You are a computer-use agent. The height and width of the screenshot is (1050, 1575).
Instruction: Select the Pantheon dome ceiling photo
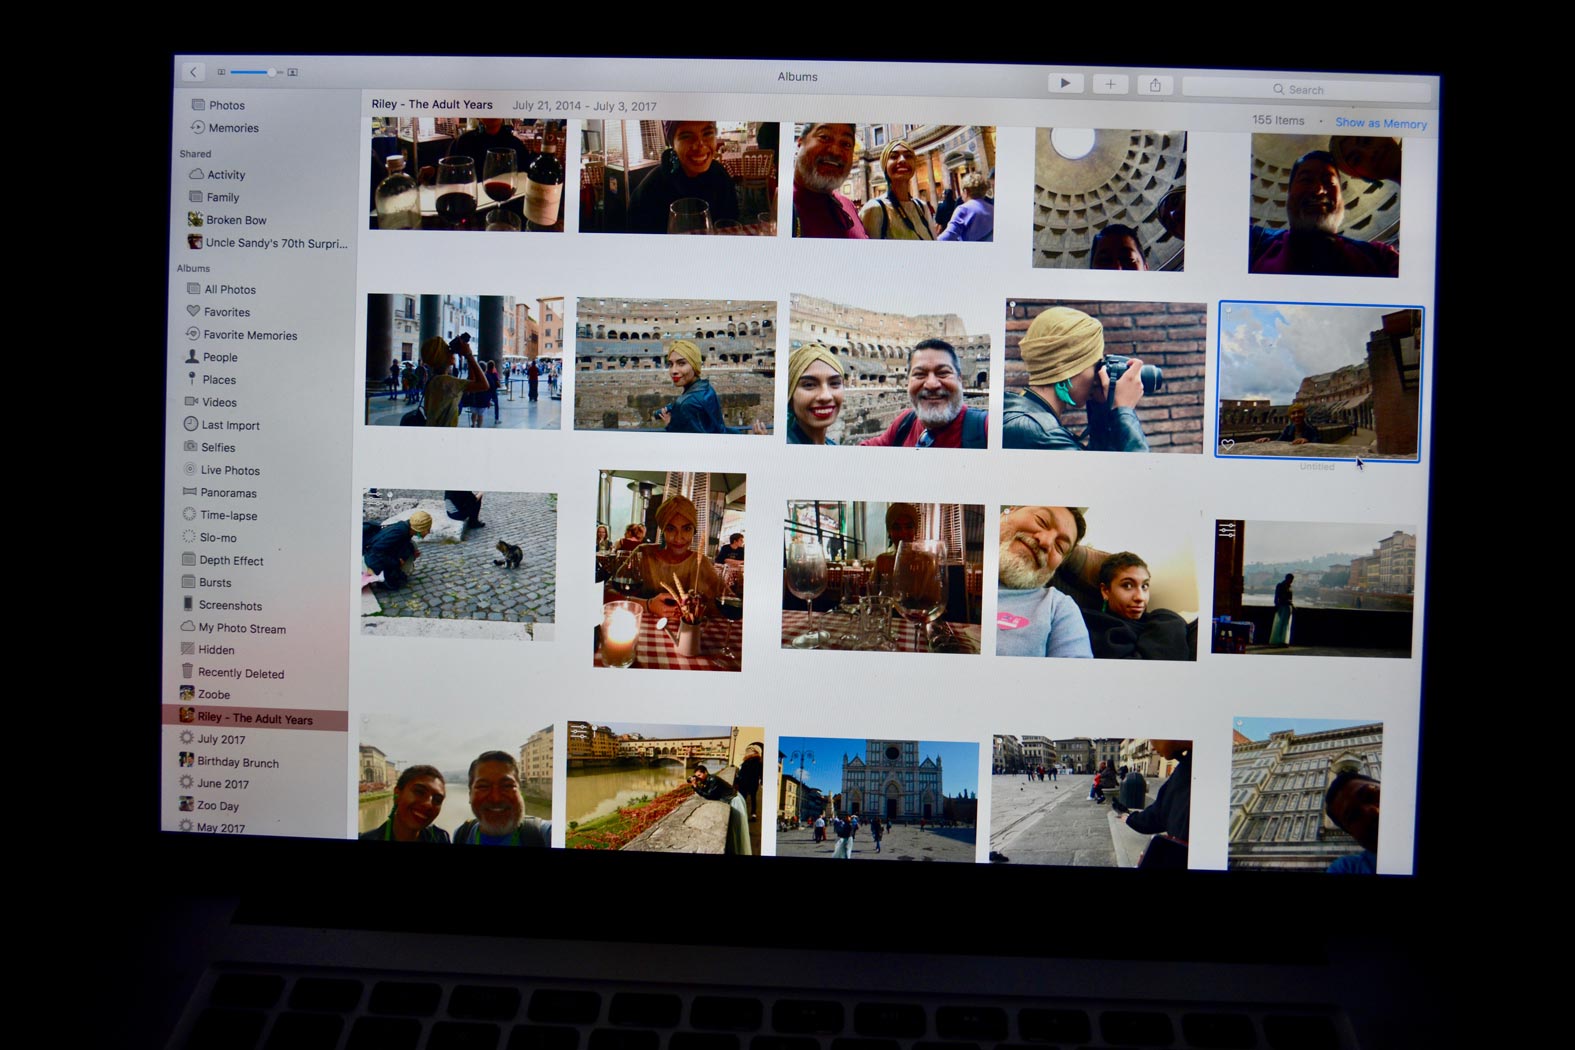click(x=1108, y=200)
